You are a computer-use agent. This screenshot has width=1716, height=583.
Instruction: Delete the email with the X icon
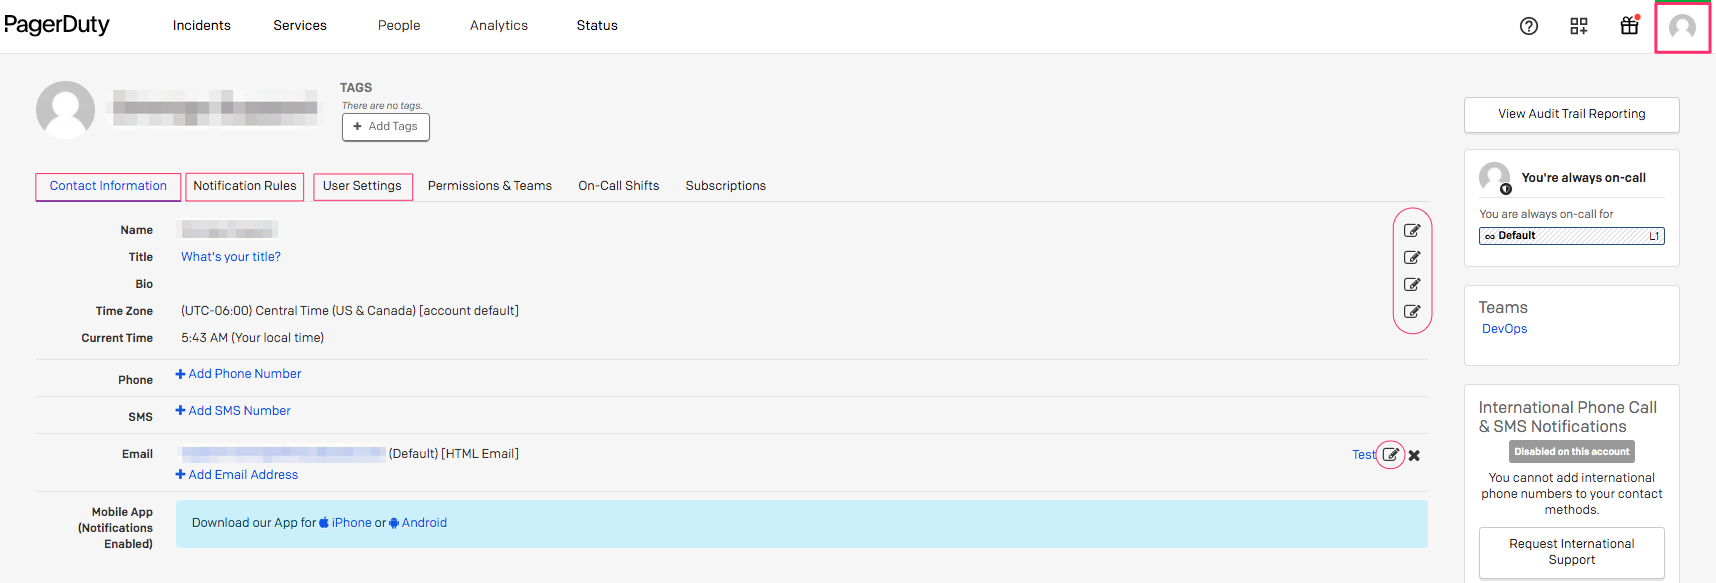tap(1414, 455)
